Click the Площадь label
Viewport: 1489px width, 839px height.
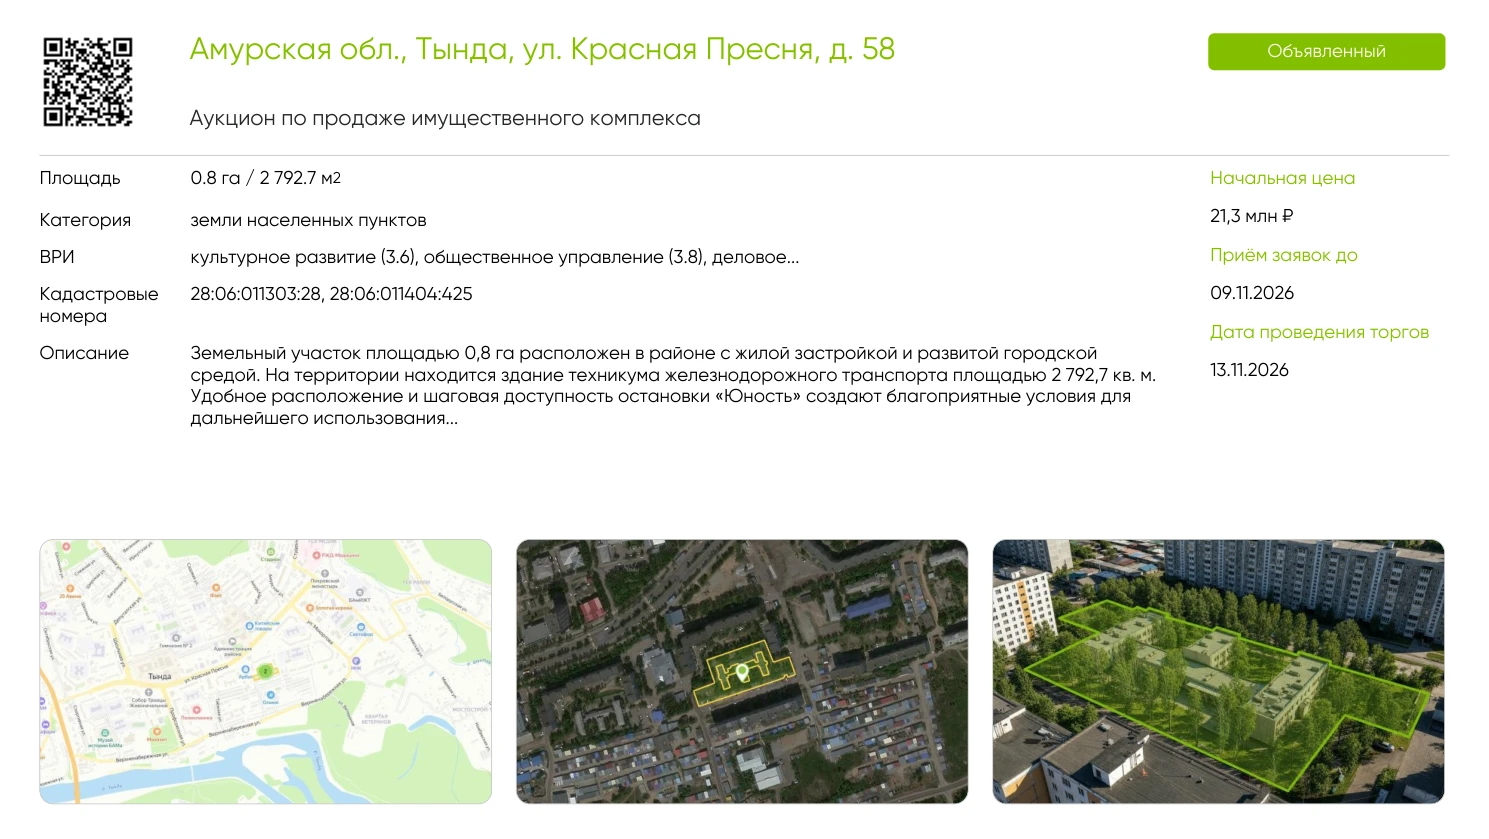80,178
